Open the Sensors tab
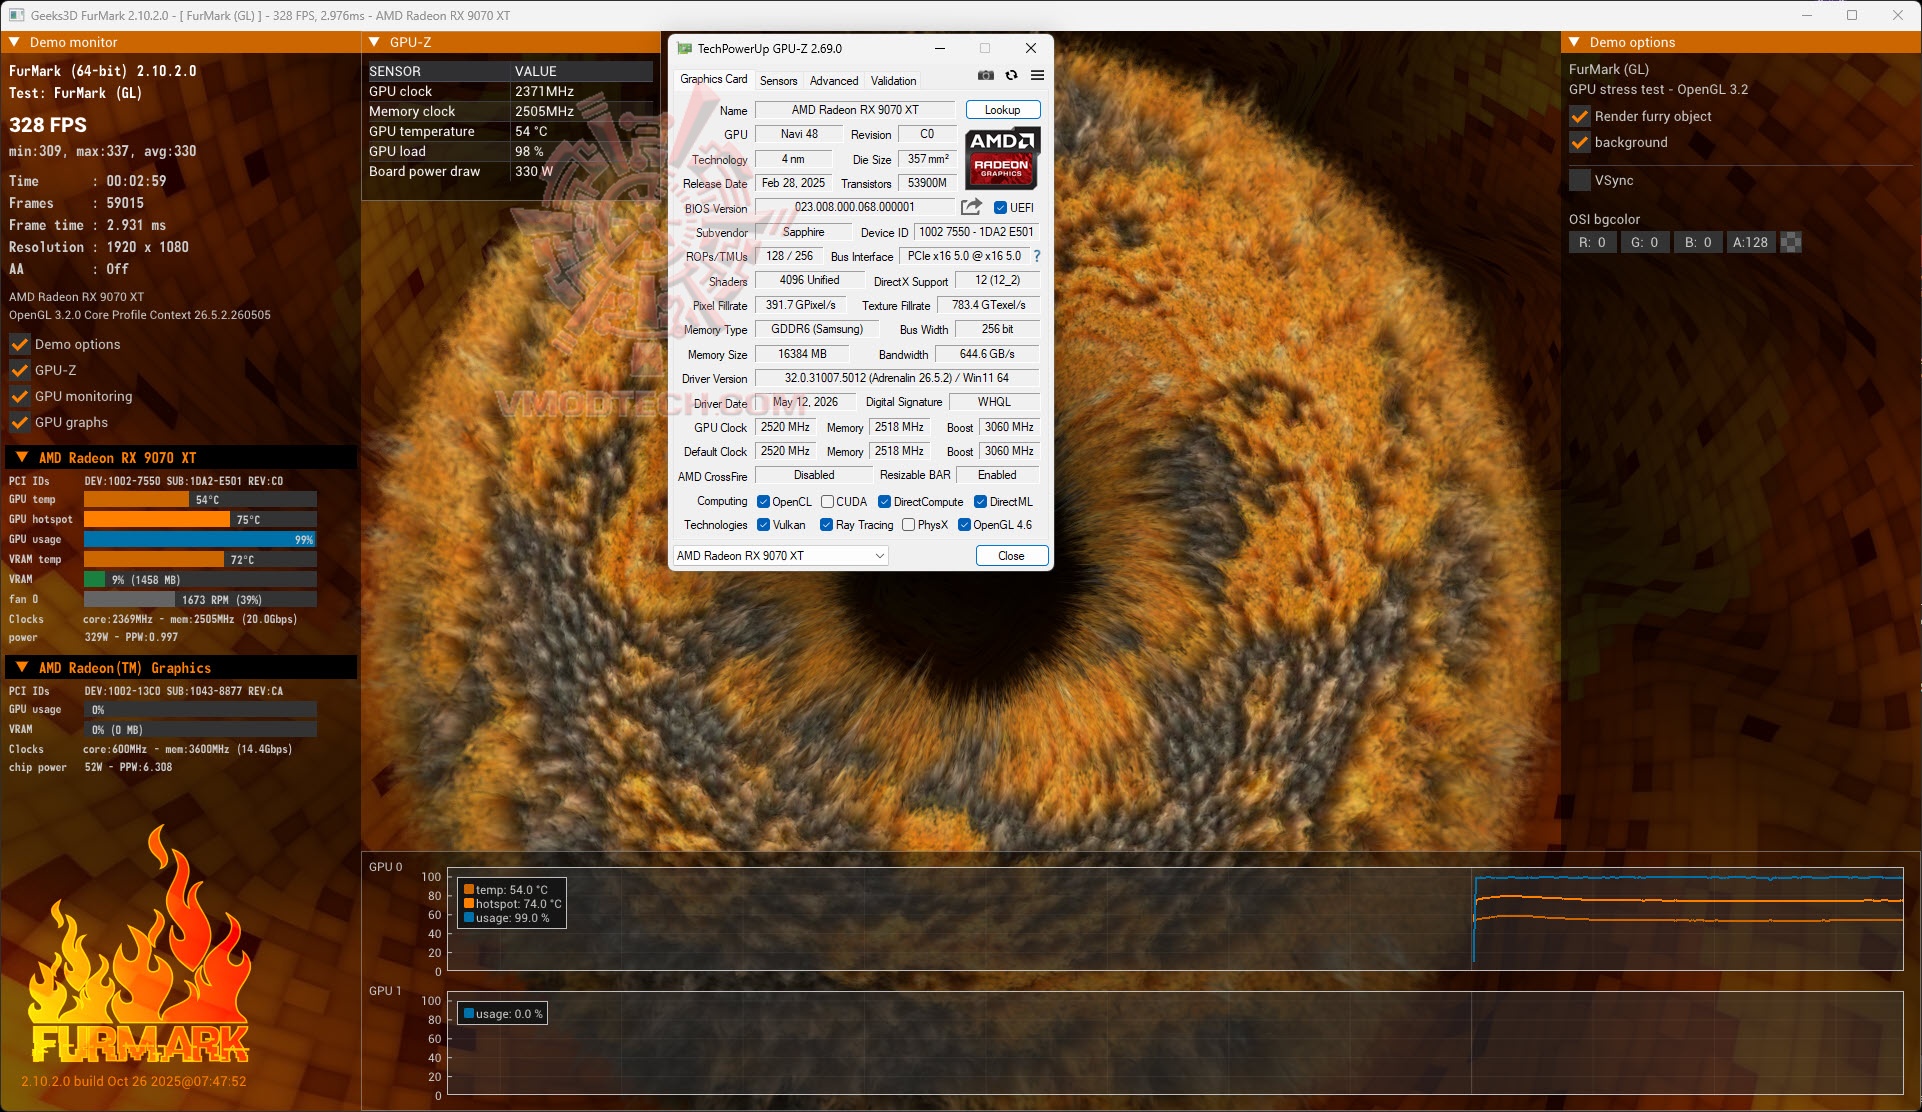 coord(779,81)
